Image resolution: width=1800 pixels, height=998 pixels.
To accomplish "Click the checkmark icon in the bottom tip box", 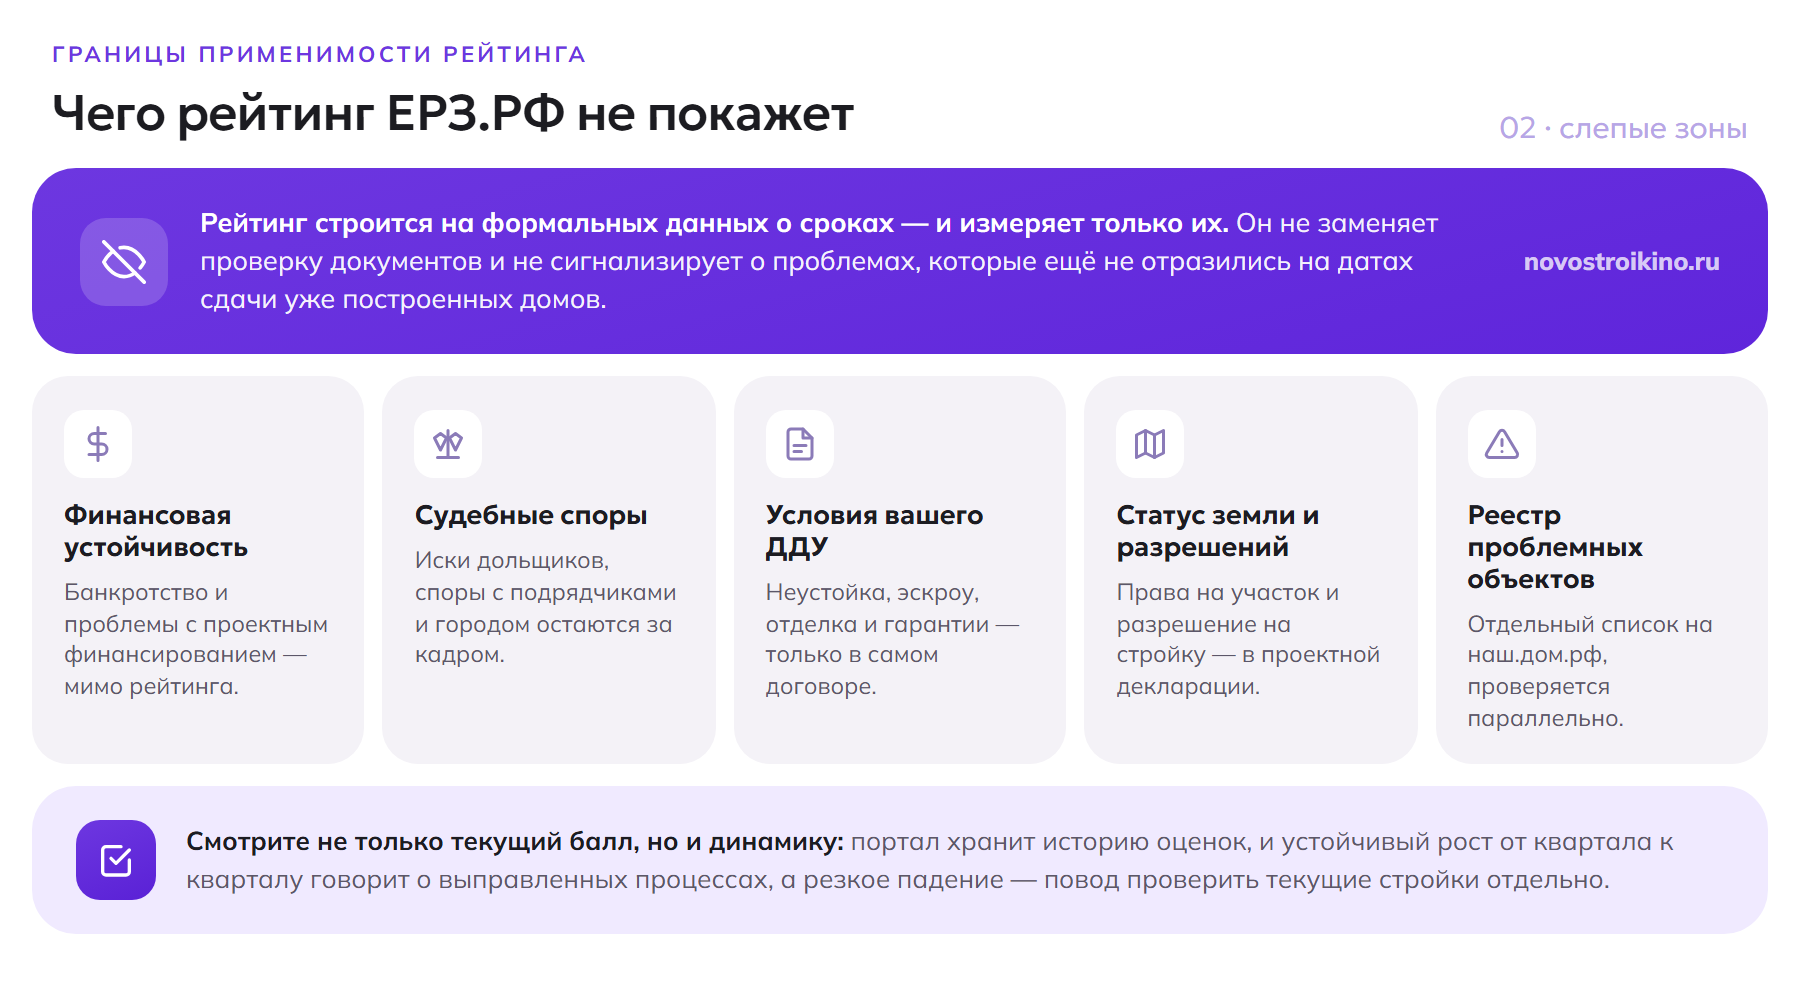I will point(116,860).
